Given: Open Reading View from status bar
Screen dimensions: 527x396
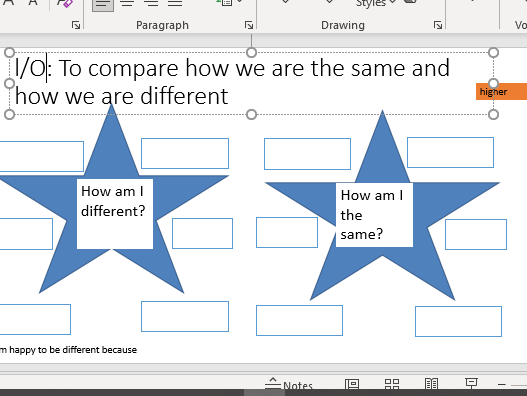Looking at the screenshot, I should (x=432, y=384).
